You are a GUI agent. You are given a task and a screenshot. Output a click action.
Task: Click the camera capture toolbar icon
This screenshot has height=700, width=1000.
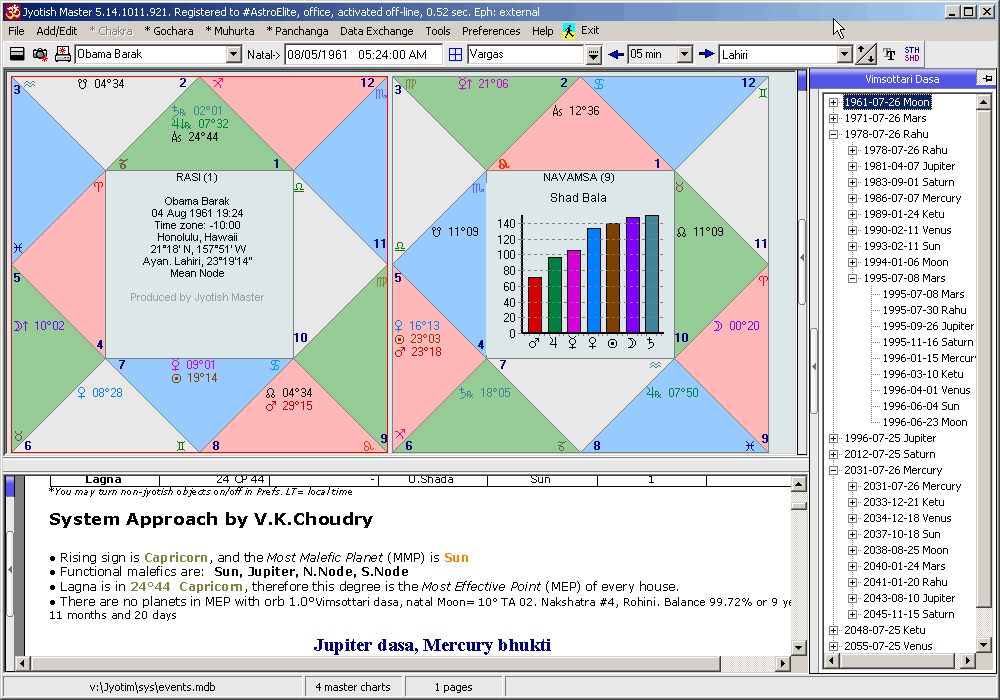pos(40,54)
